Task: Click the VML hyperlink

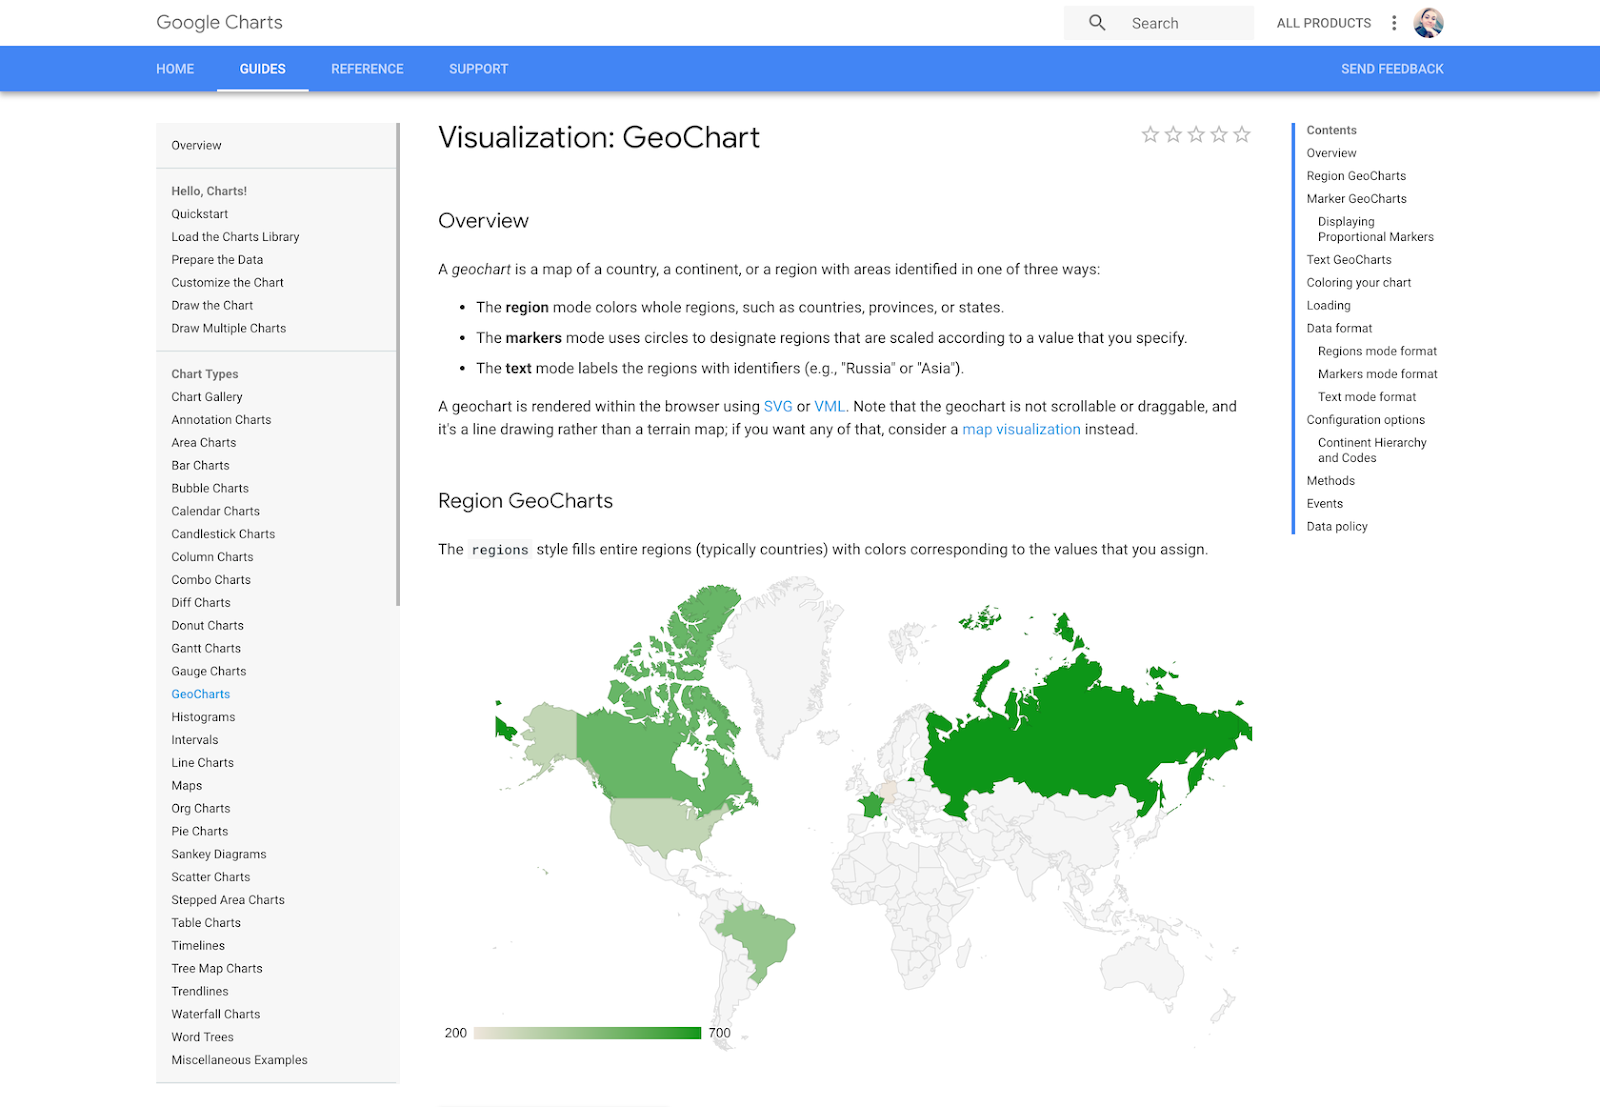Action: 830,406
